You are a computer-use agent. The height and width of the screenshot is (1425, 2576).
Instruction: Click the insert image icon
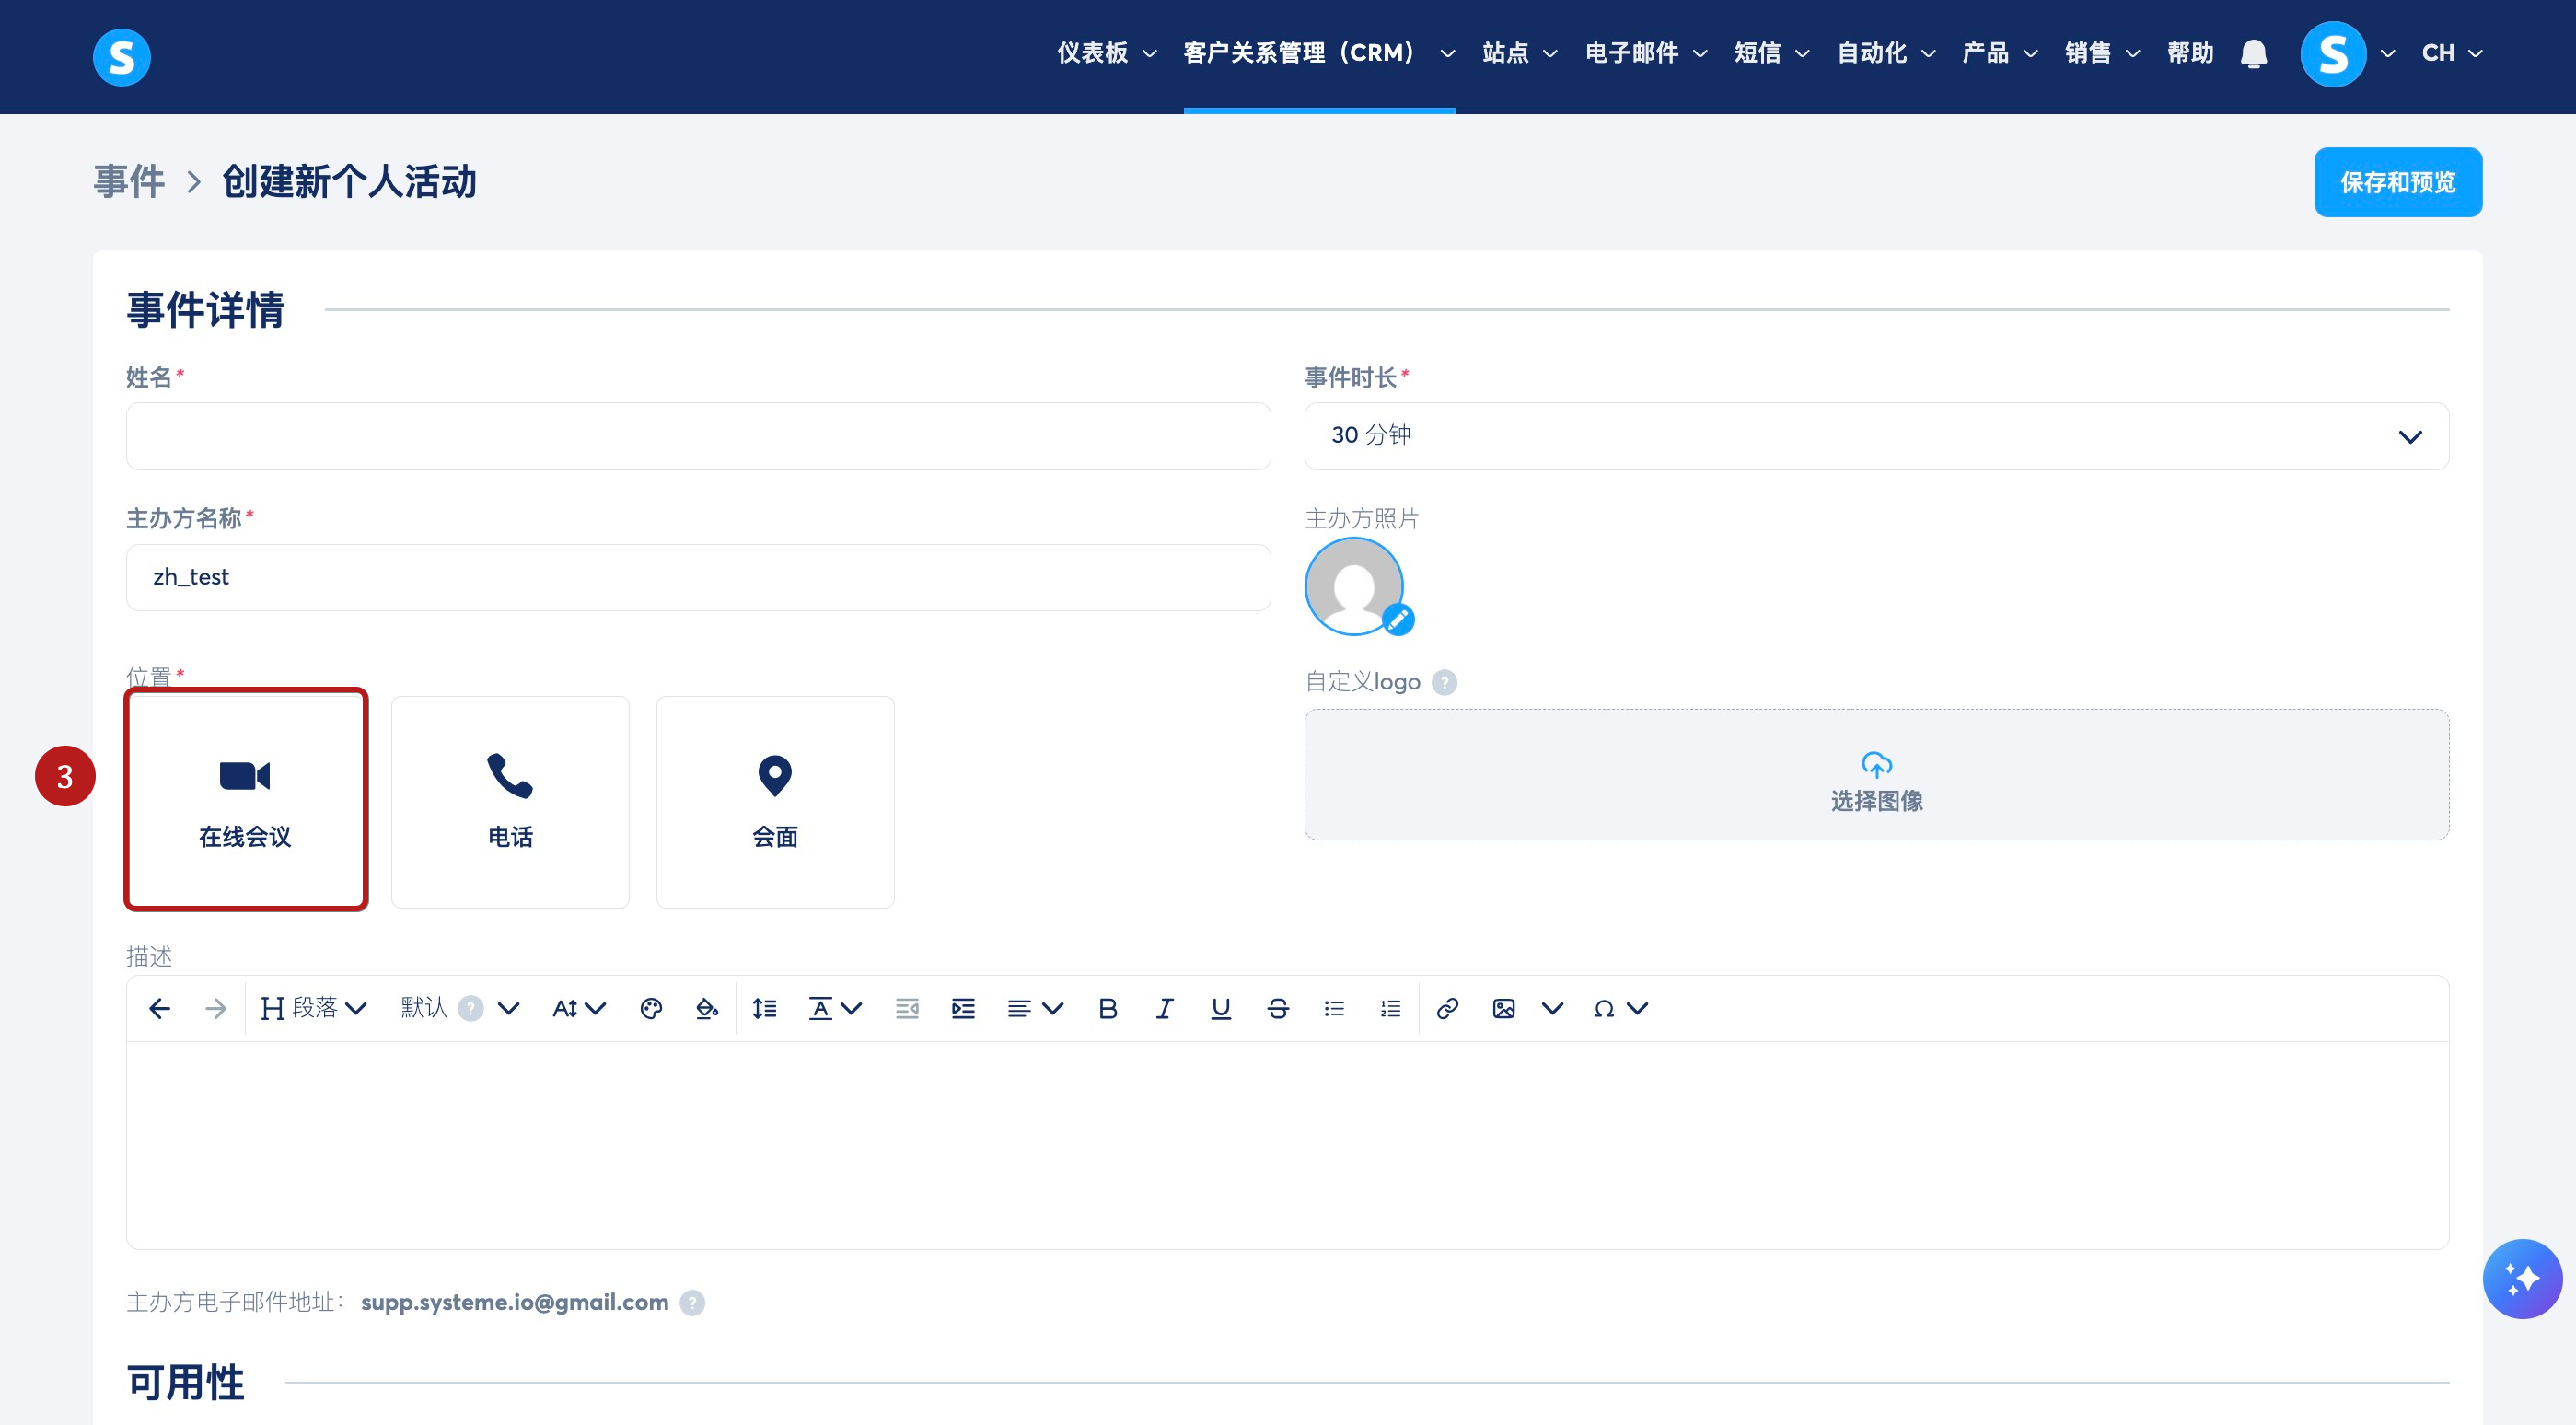(1503, 1009)
